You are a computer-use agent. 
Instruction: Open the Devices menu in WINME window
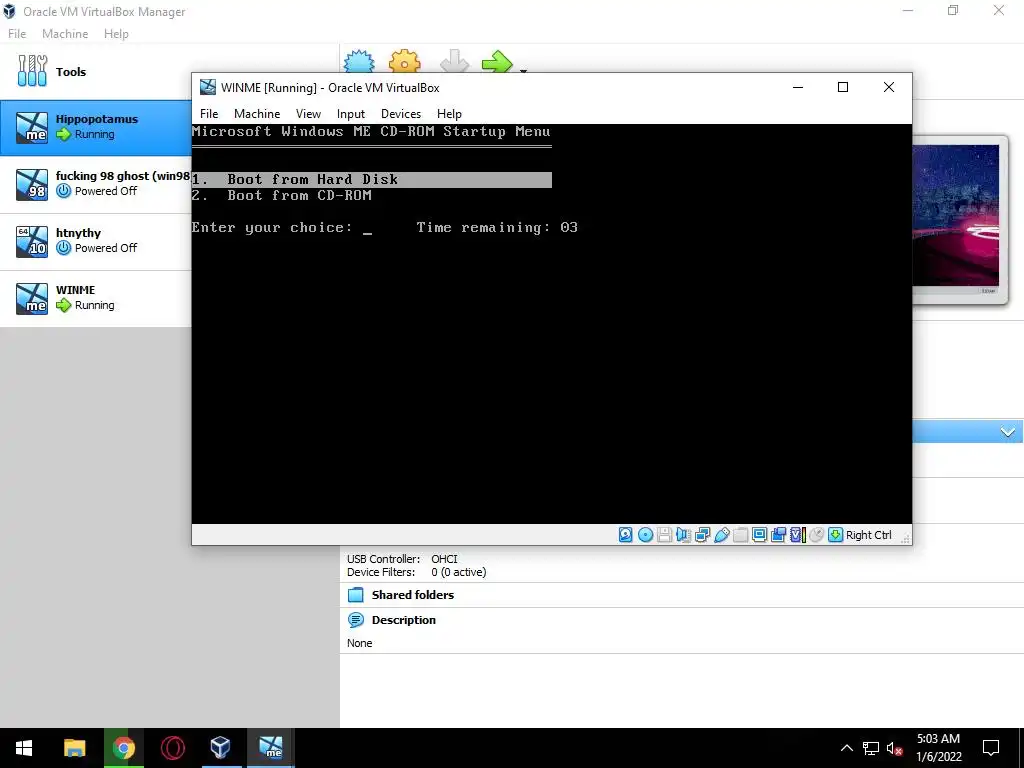(x=401, y=114)
